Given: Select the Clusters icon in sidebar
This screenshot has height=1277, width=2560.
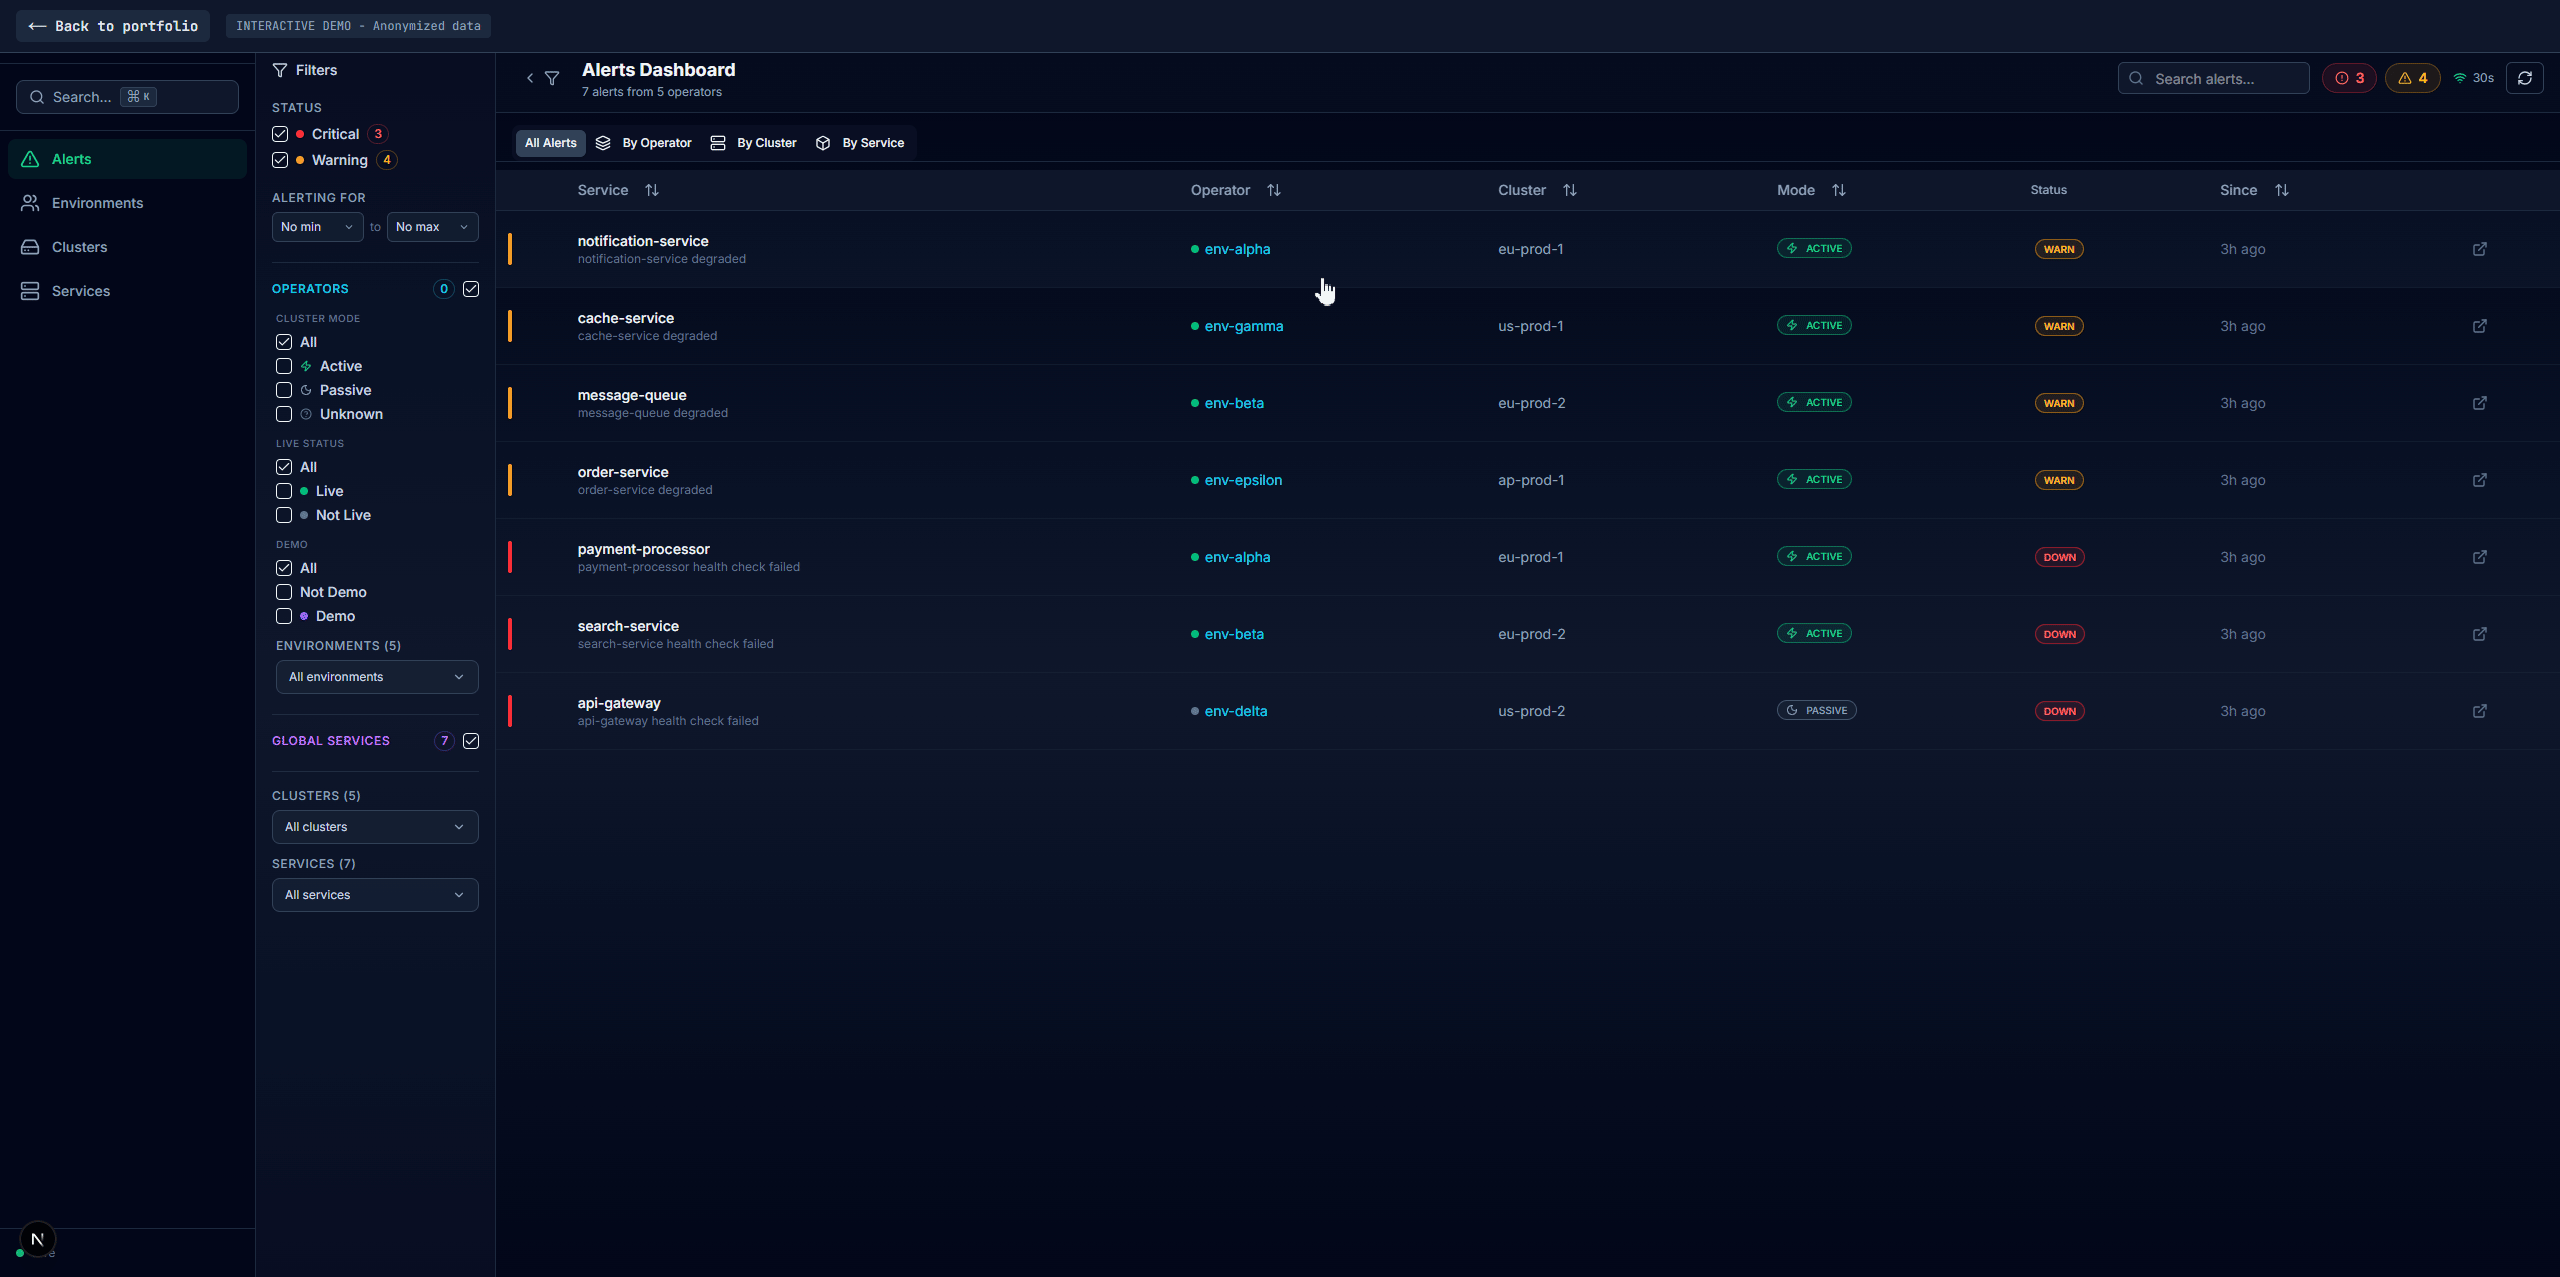Looking at the screenshot, I should click(x=31, y=247).
